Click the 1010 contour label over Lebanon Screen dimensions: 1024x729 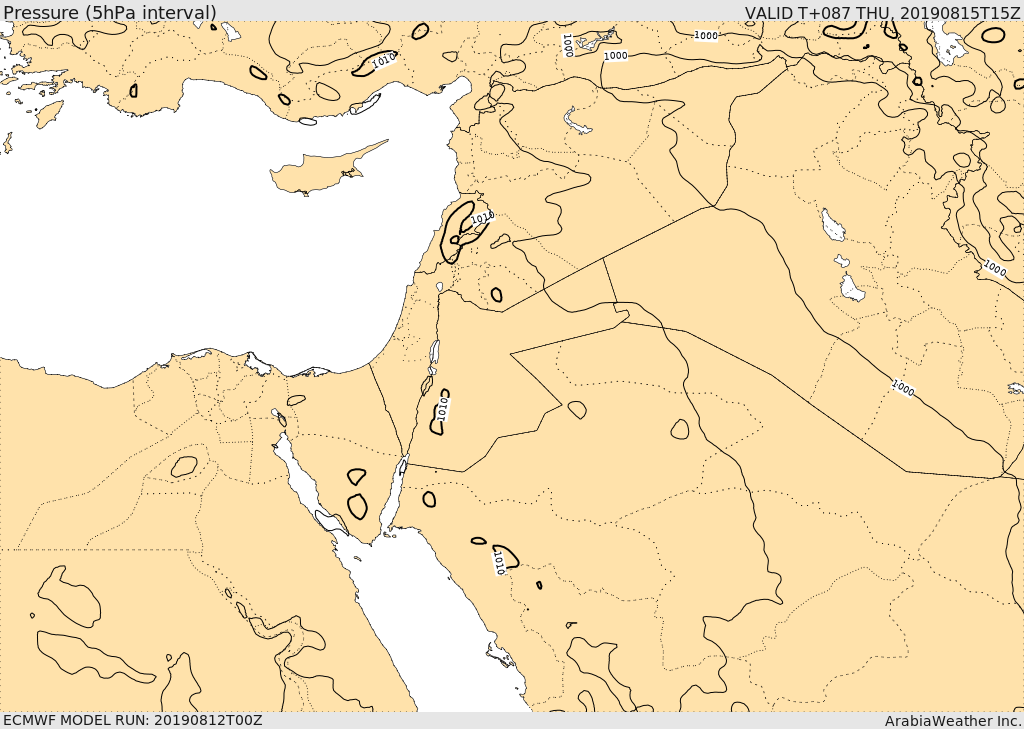point(483,218)
